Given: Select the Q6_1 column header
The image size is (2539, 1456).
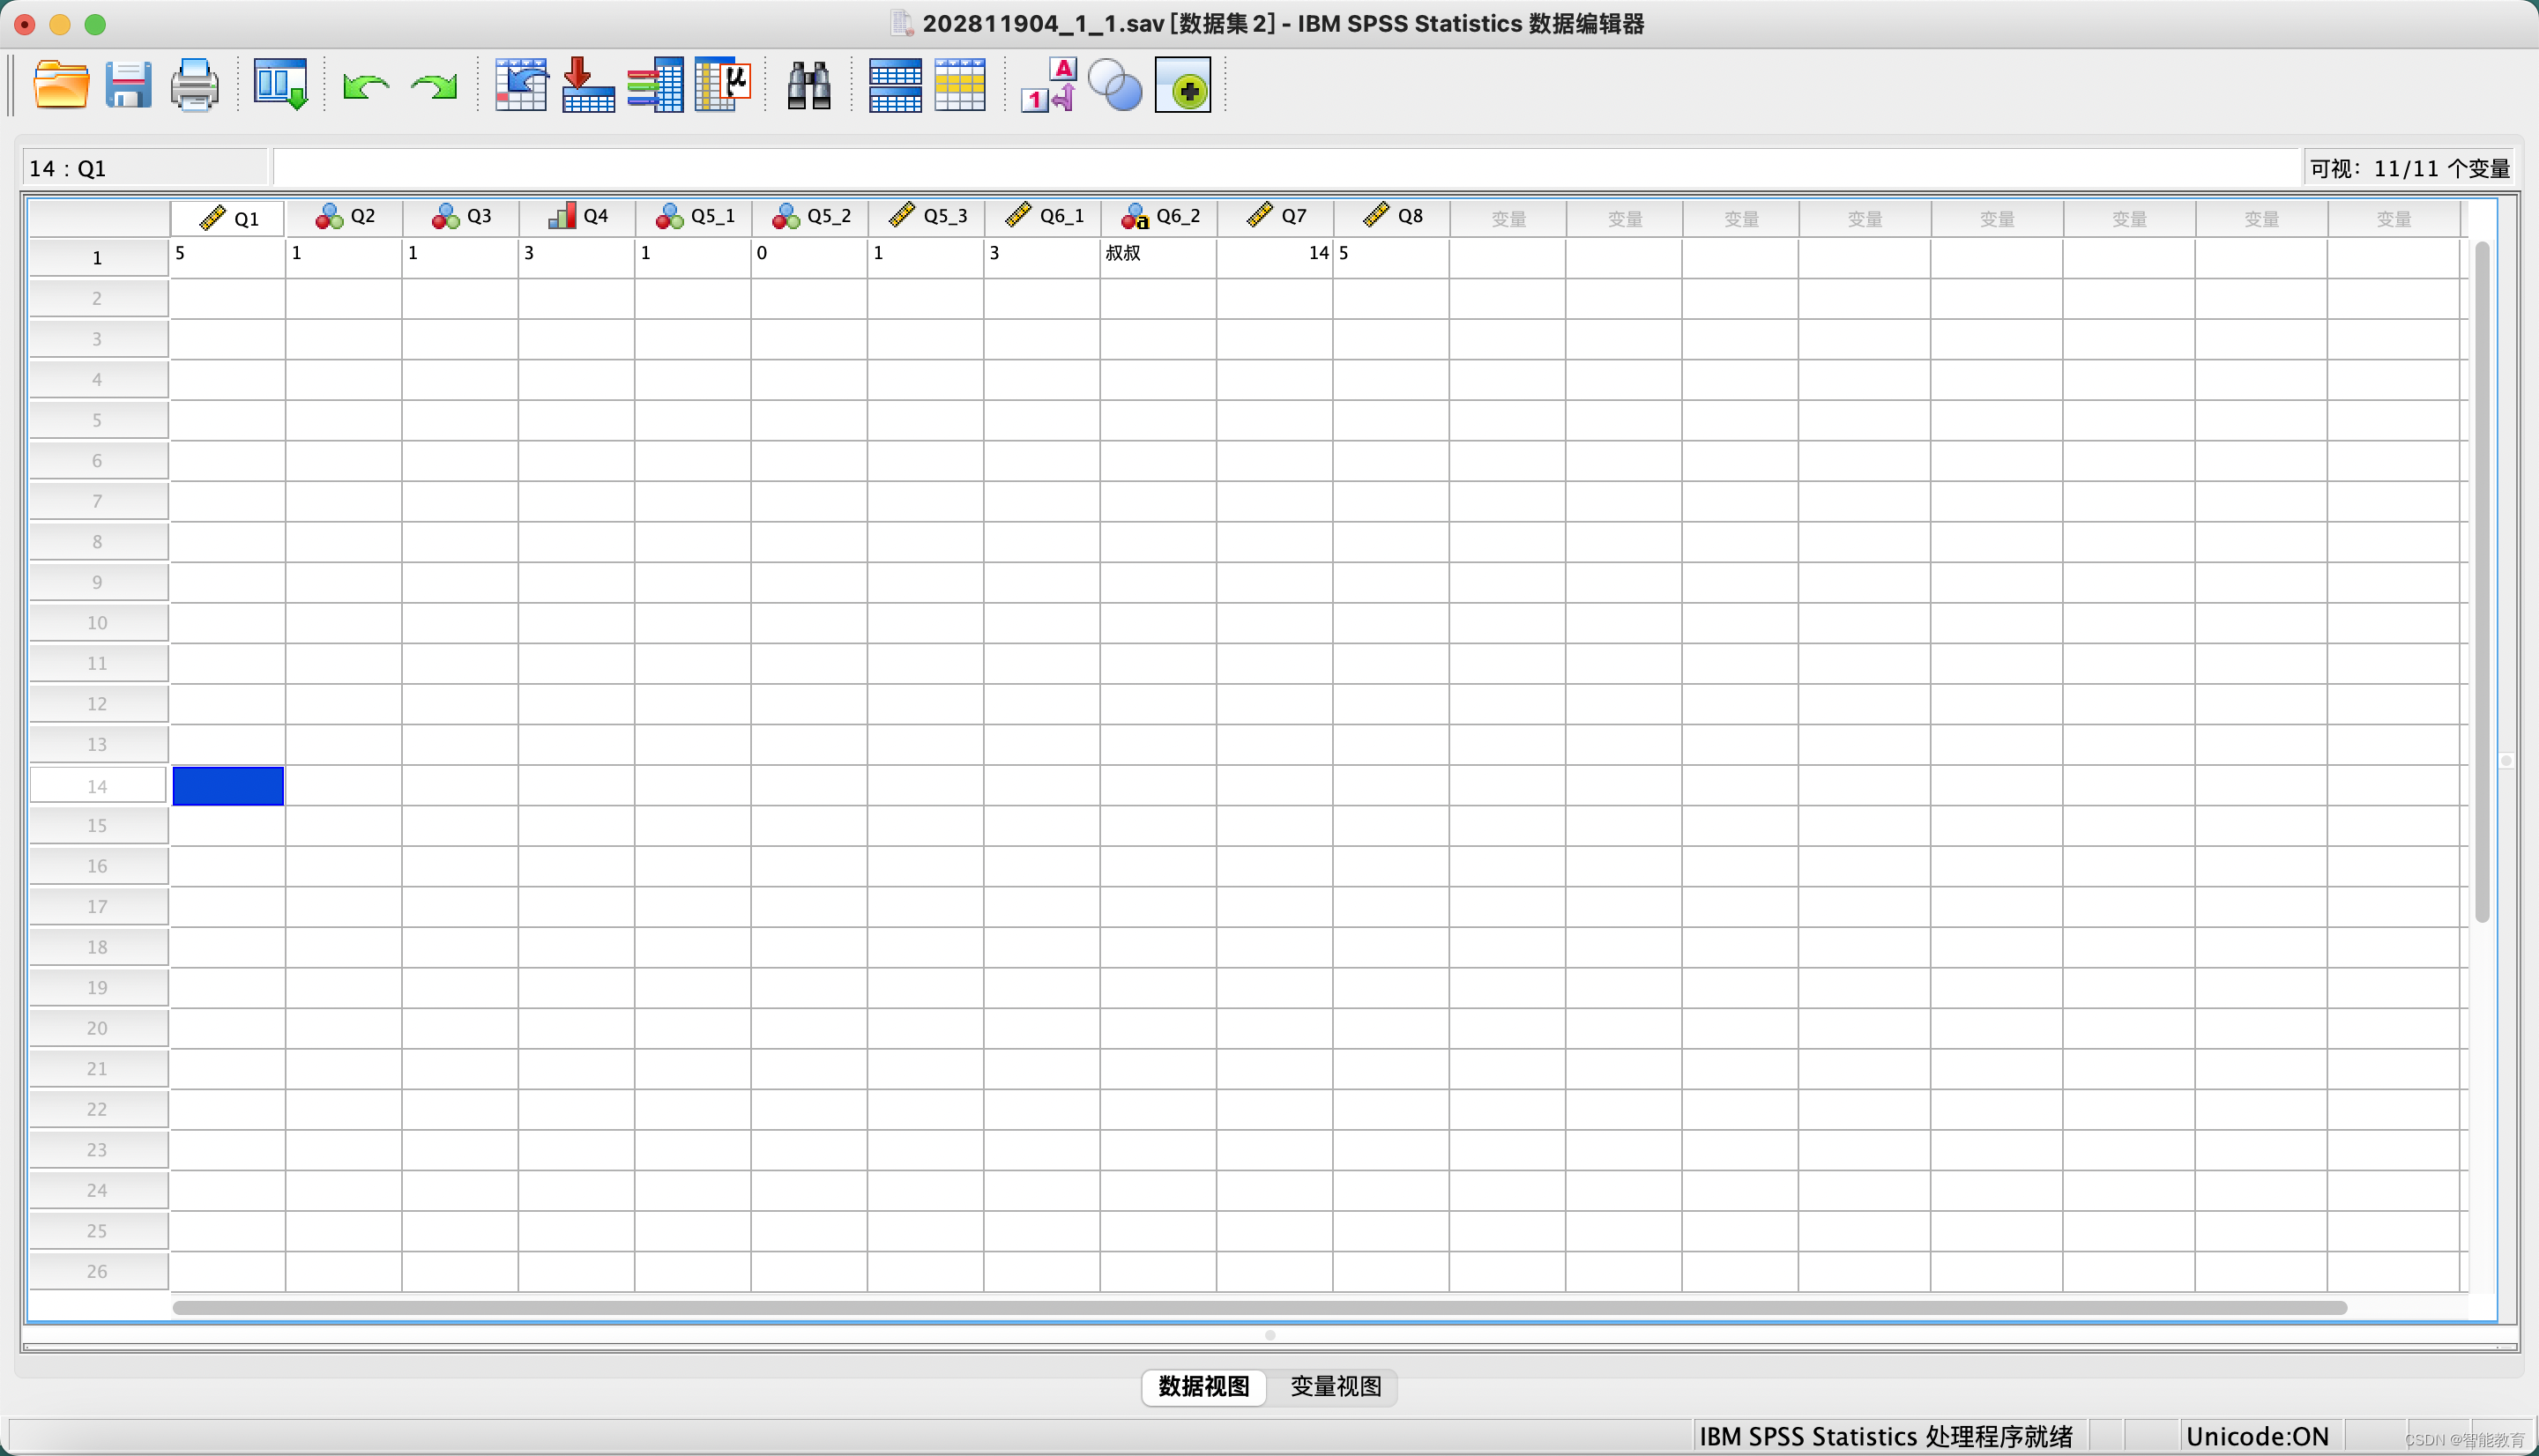Looking at the screenshot, I should [1042, 217].
